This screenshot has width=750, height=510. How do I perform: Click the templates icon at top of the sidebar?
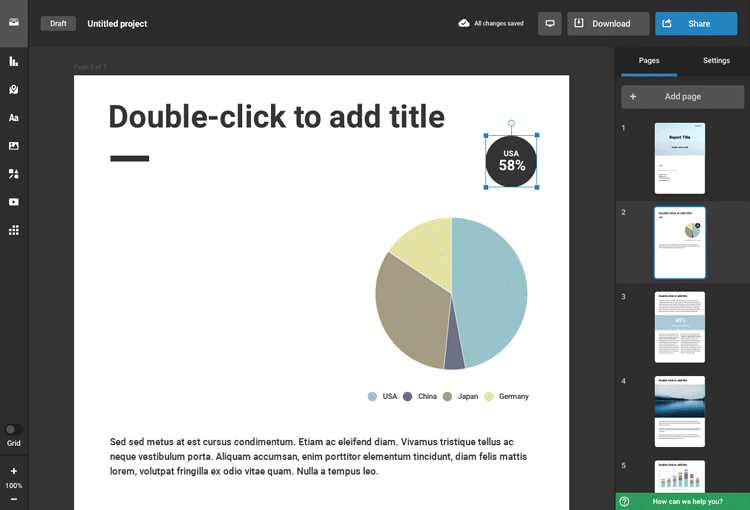(x=14, y=22)
